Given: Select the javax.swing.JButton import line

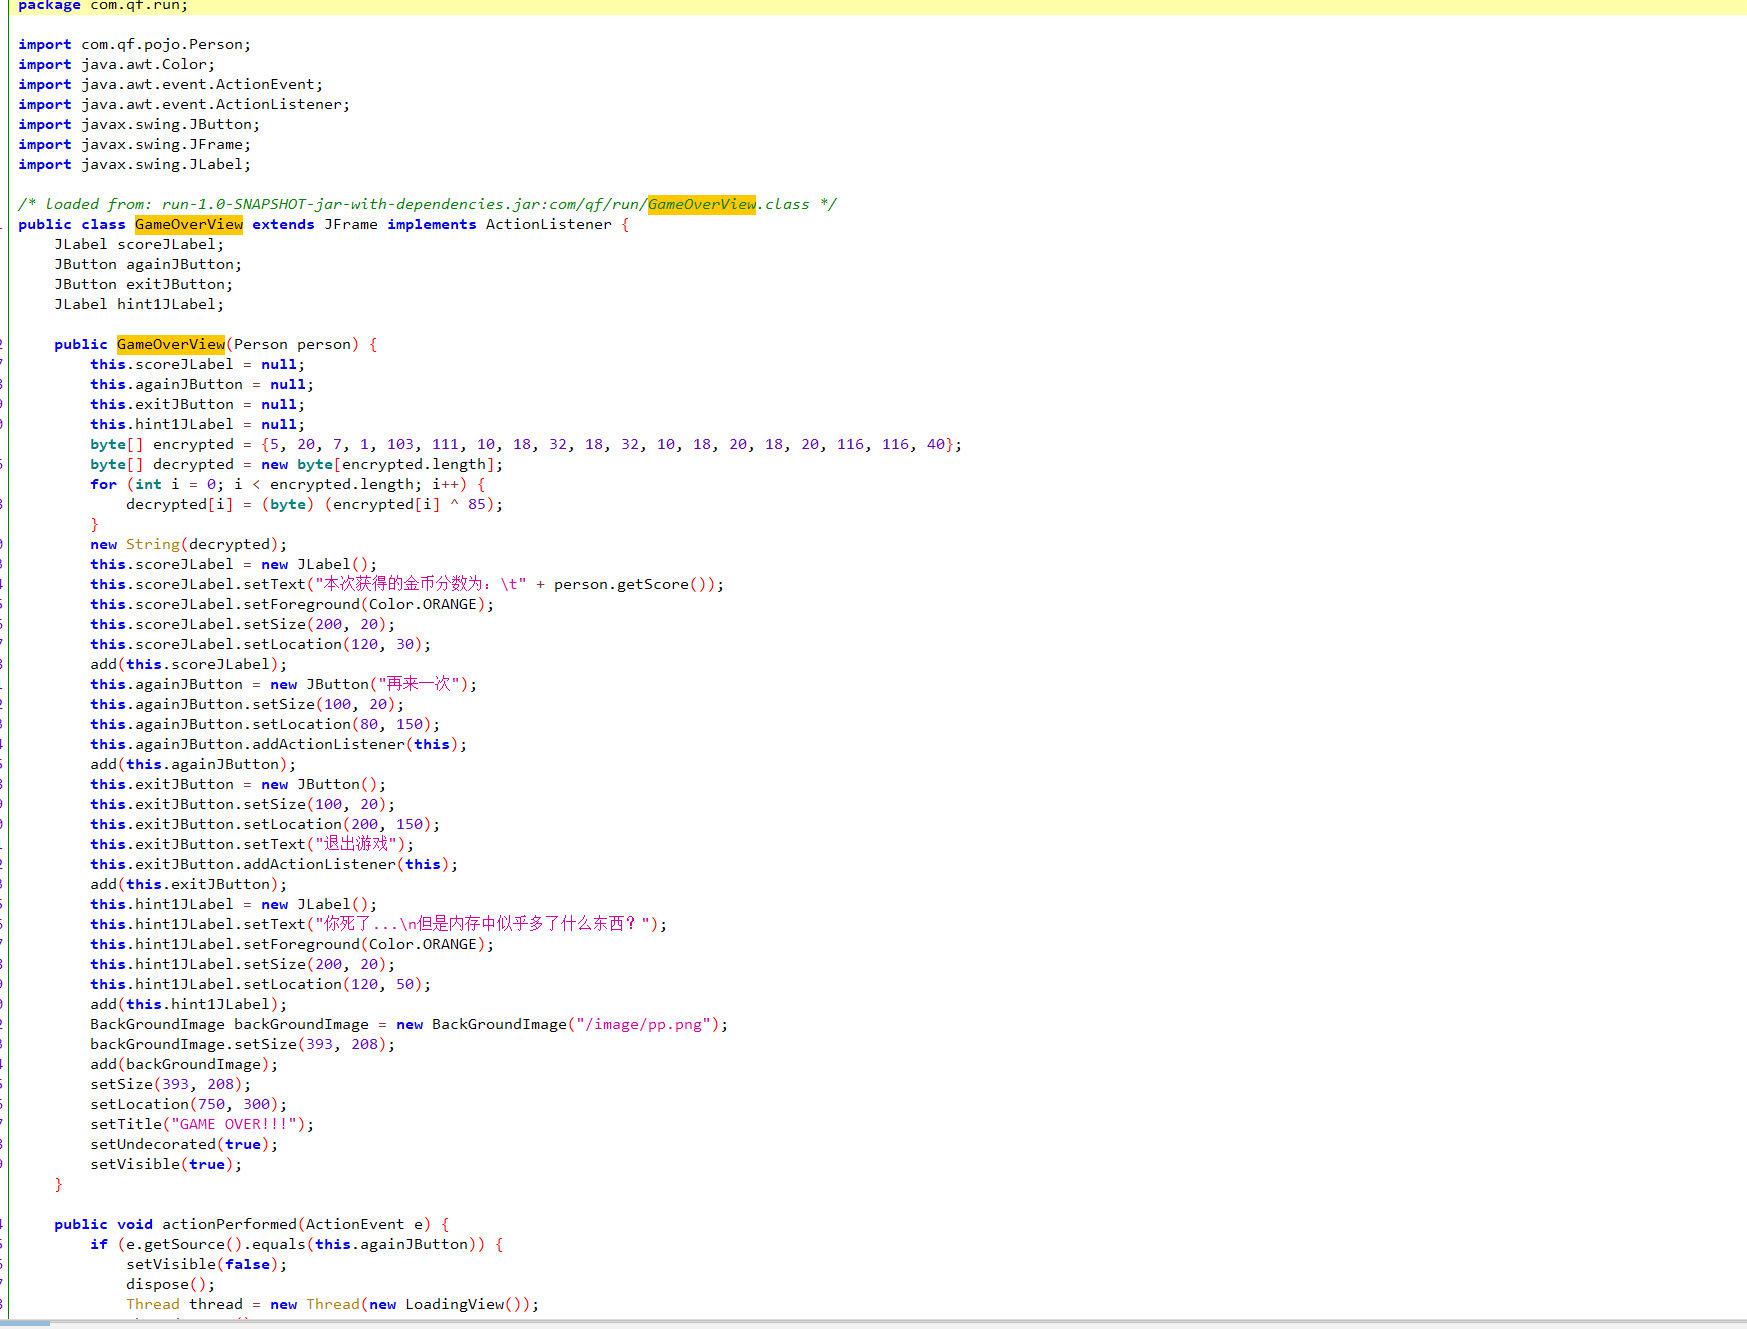Looking at the screenshot, I should [x=139, y=124].
